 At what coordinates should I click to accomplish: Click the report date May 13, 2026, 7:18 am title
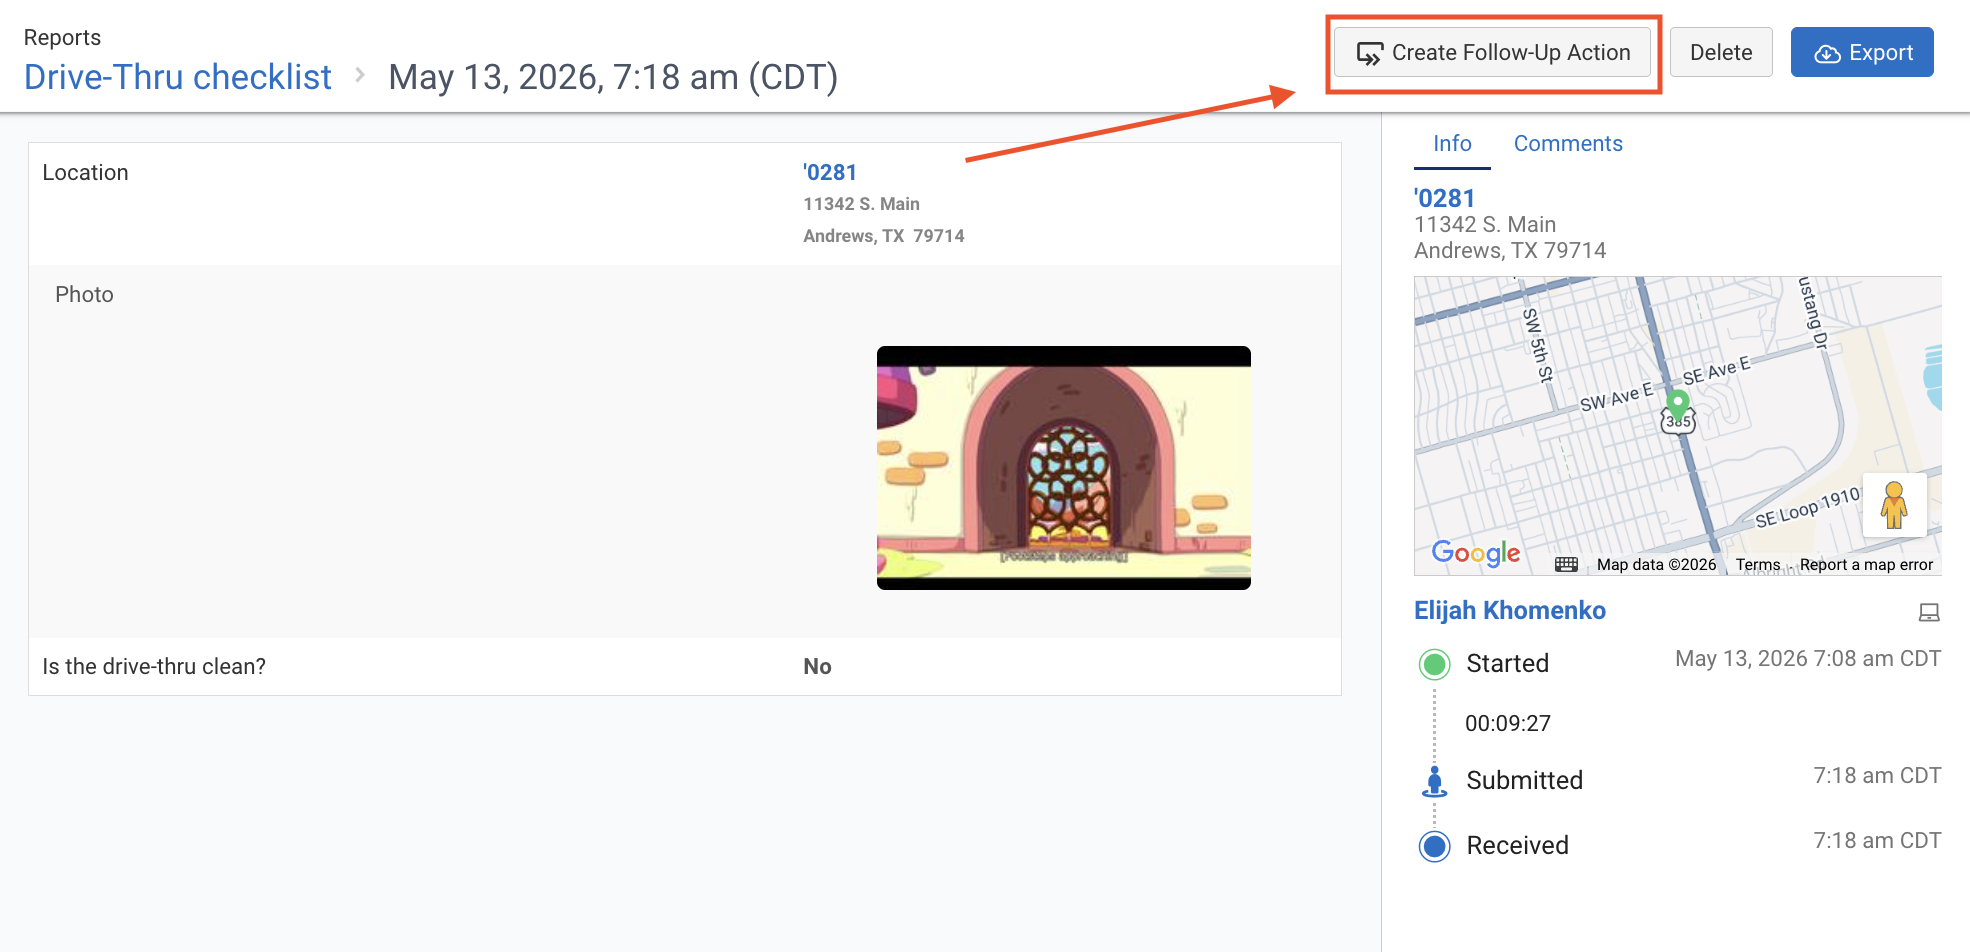click(613, 77)
